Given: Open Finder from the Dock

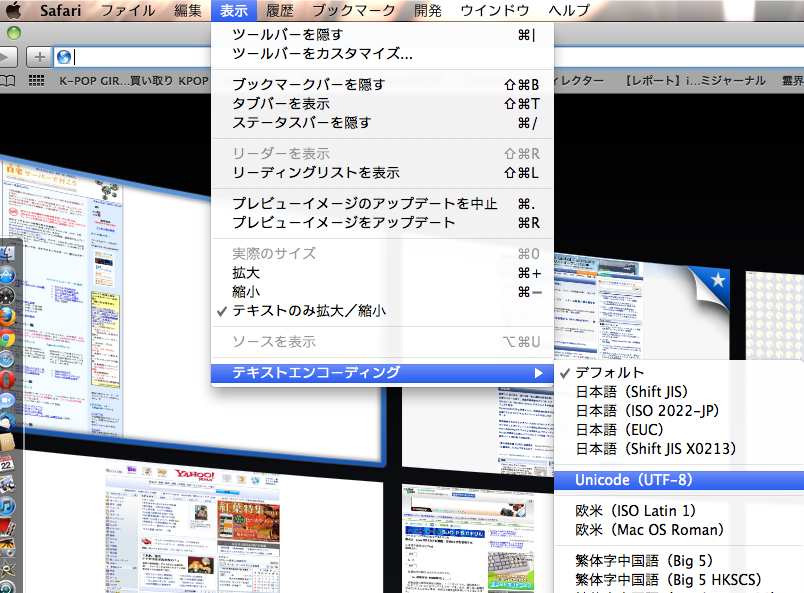Looking at the screenshot, I should click(7, 254).
